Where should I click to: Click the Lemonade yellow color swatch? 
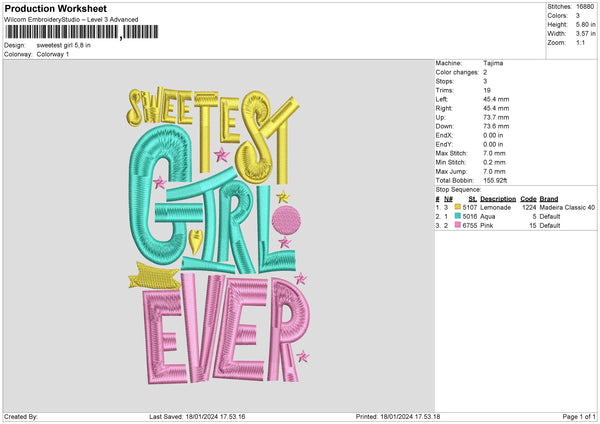(x=458, y=207)
